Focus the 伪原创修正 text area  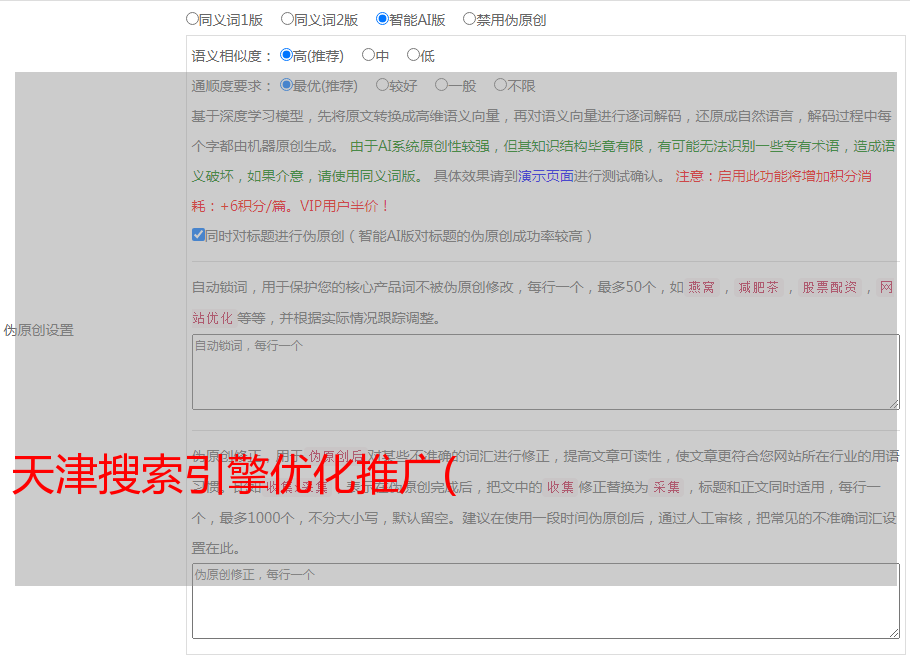click(x=544, y=601)
